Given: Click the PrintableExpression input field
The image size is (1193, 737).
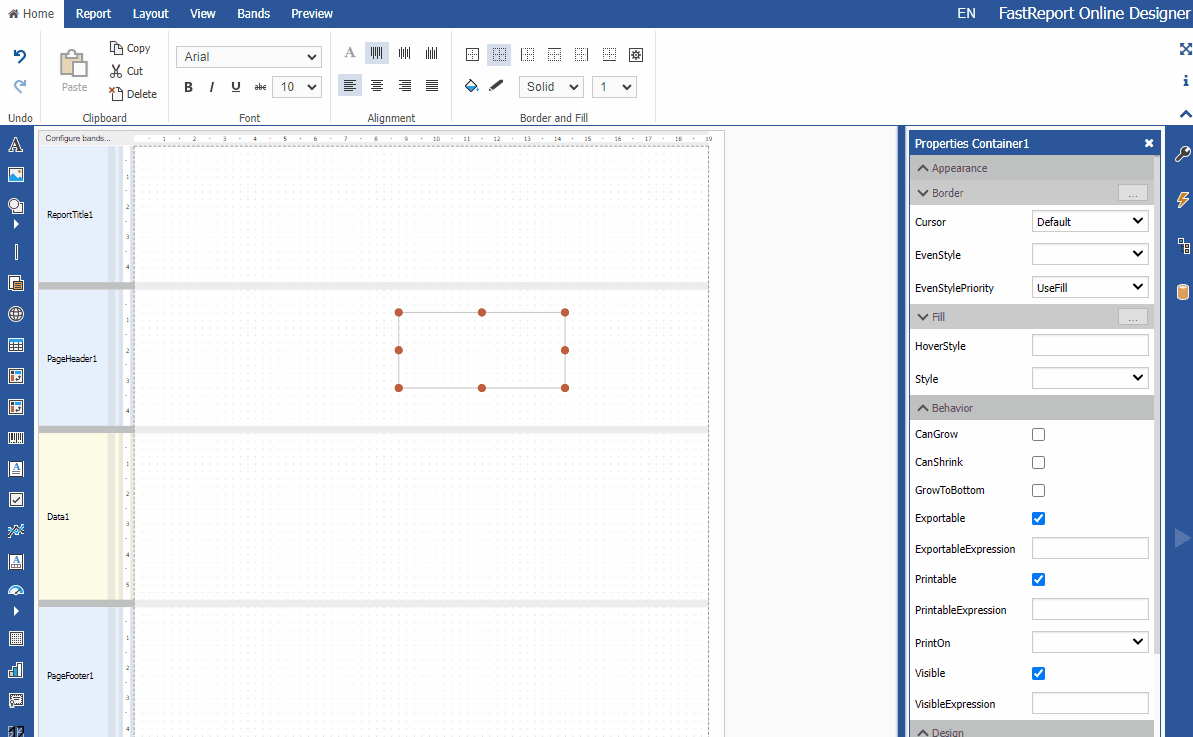Looking at the screenshot, I should (x=1090, y=610).
